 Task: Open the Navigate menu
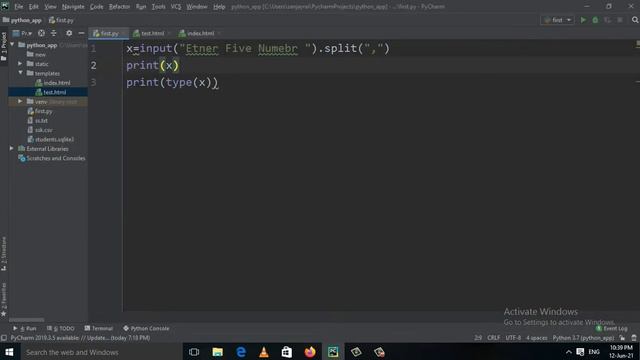(73, 7)
